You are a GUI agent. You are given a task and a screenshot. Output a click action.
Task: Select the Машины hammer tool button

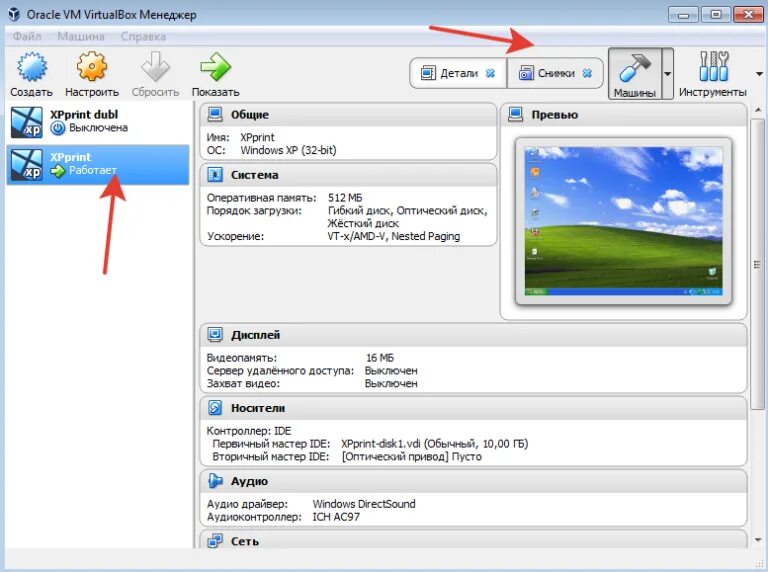[x=635, y=73]
